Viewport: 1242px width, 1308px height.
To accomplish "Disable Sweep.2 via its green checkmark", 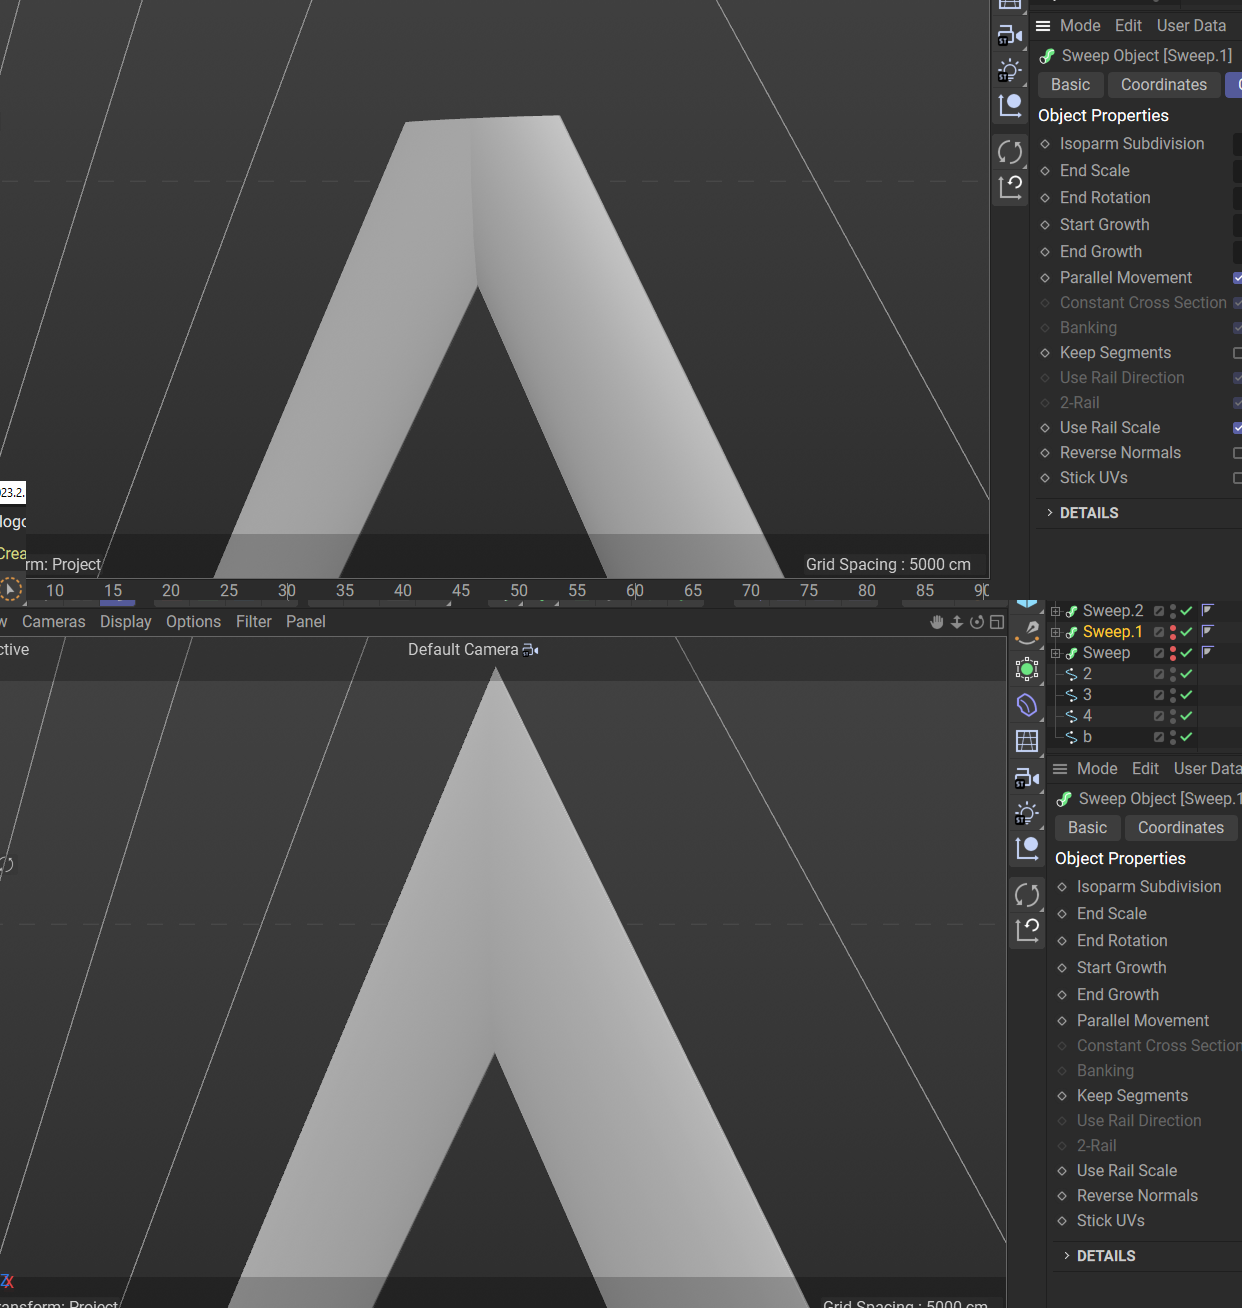I will pos(1186,611).
